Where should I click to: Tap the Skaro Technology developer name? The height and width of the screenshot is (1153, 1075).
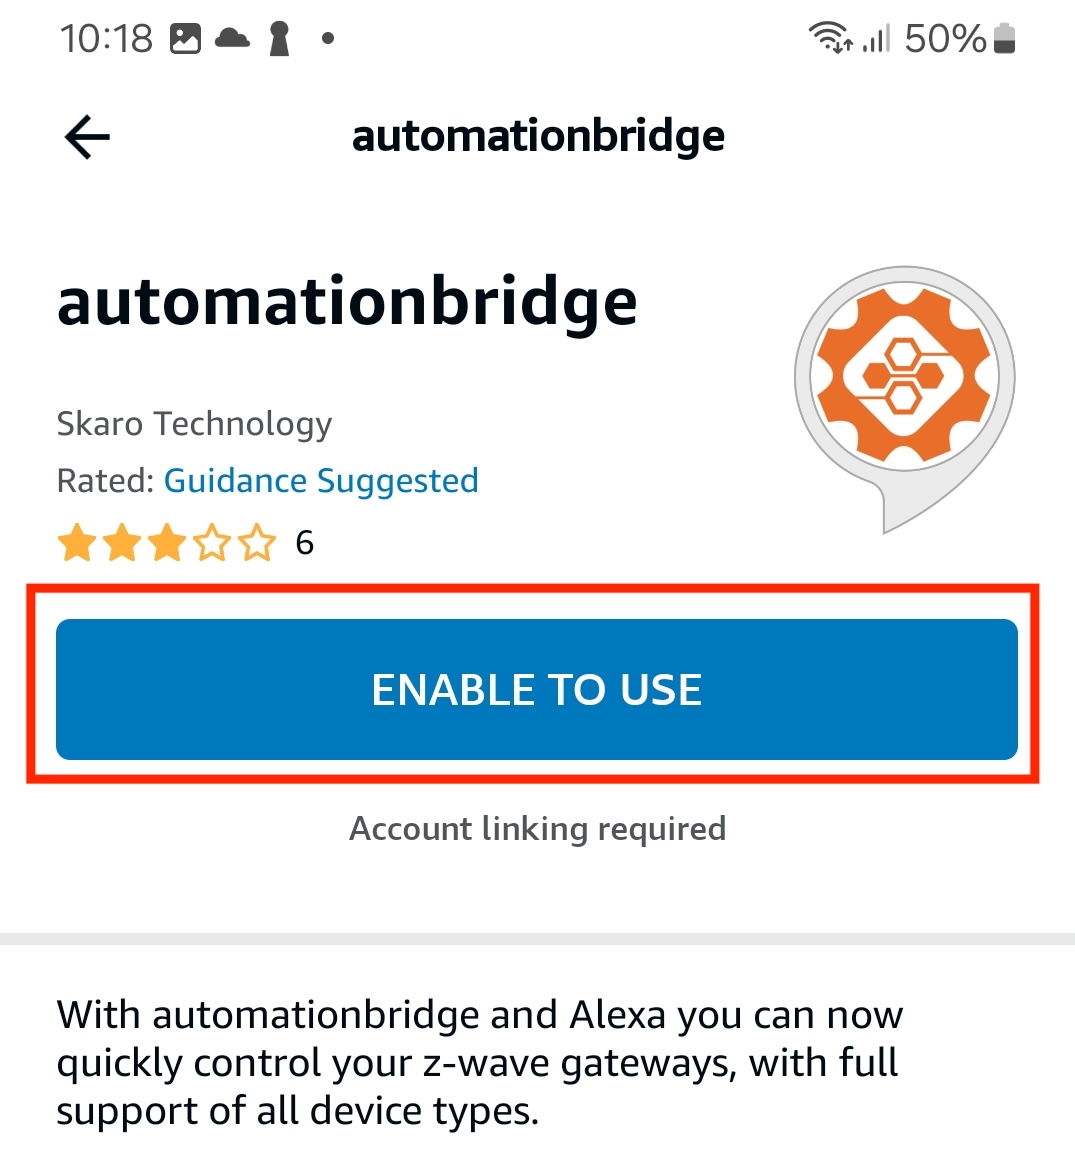tap(194, 424)
